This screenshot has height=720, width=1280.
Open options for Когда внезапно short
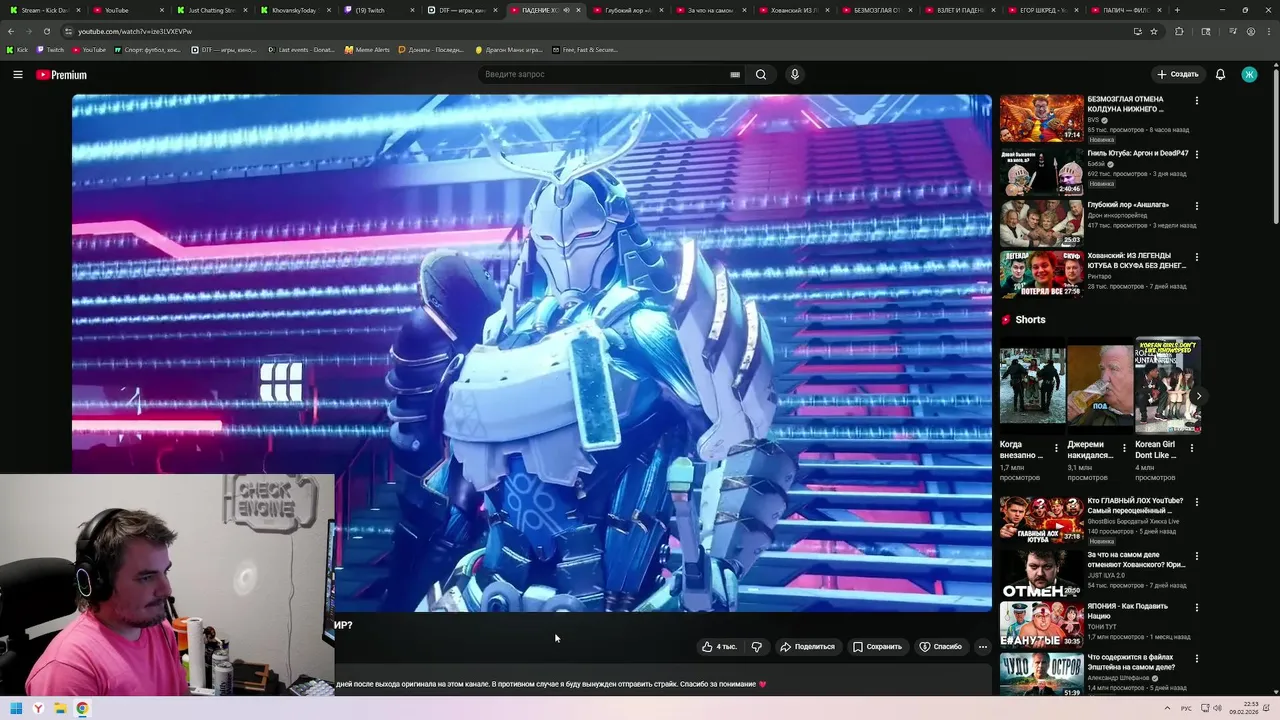1056,448
